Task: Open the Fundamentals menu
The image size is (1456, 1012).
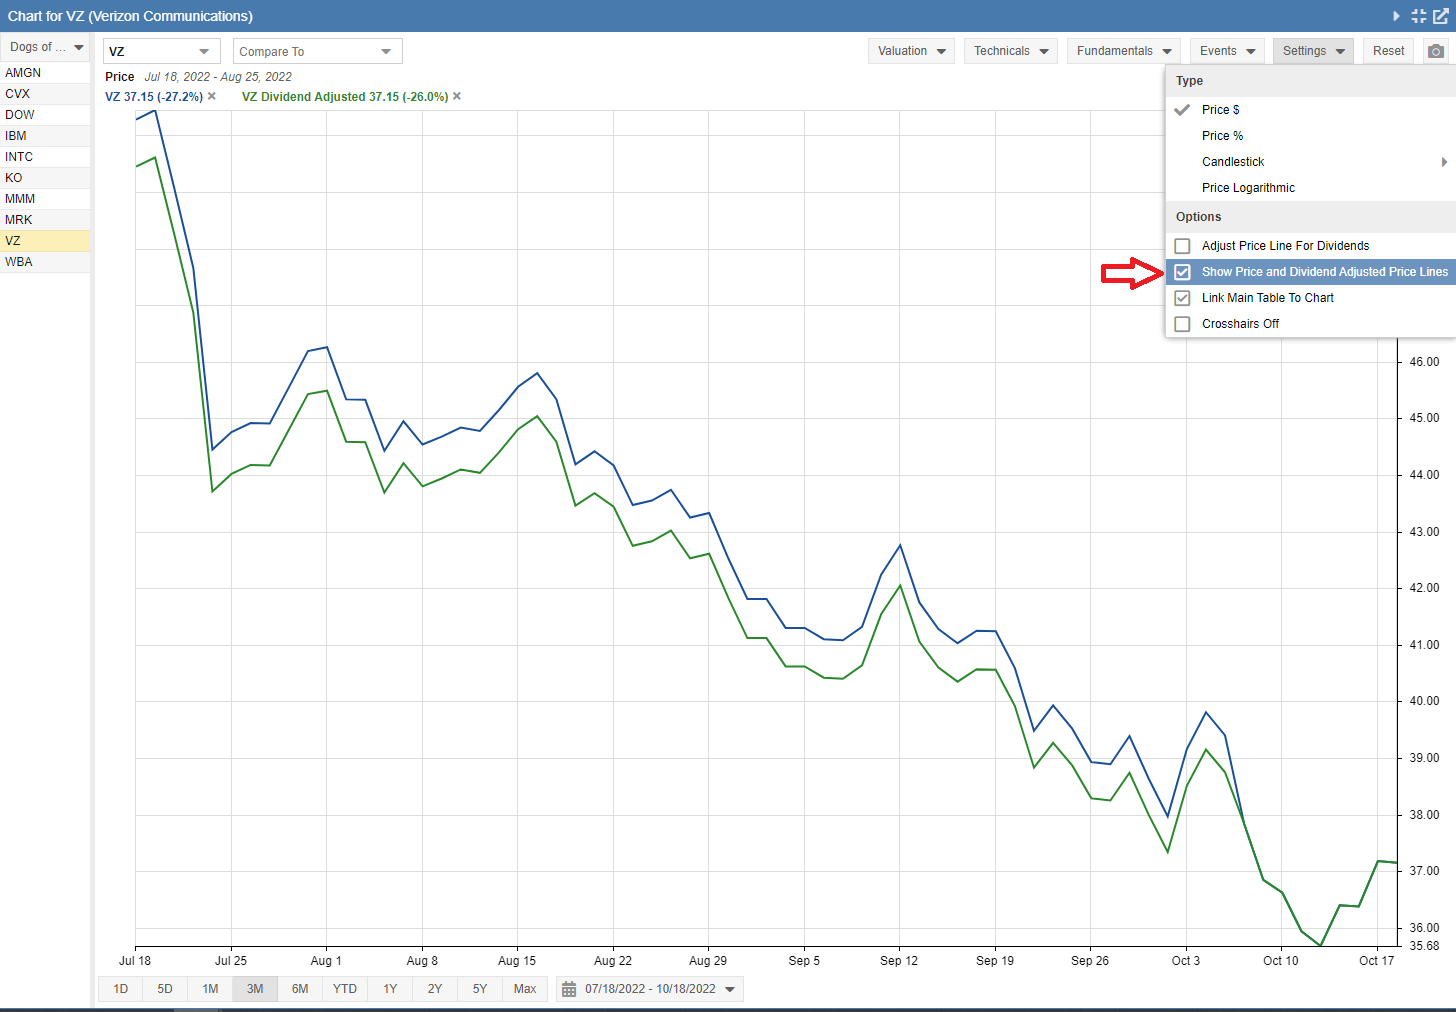Action: pyautogui.click(x=1124, y=51)
